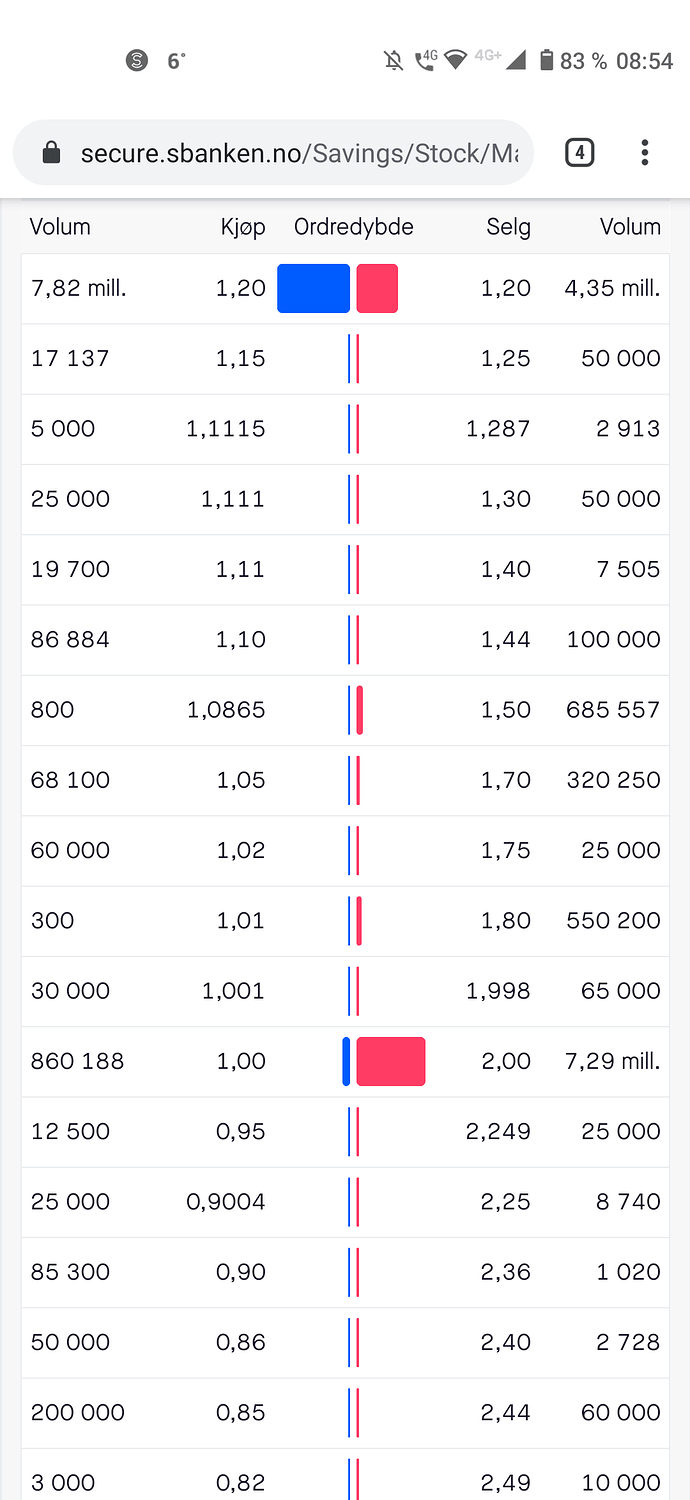This screenshot has height=1500, width=690.
Task: Tap the round S app notification icon
Action: (x=137, y=61)
